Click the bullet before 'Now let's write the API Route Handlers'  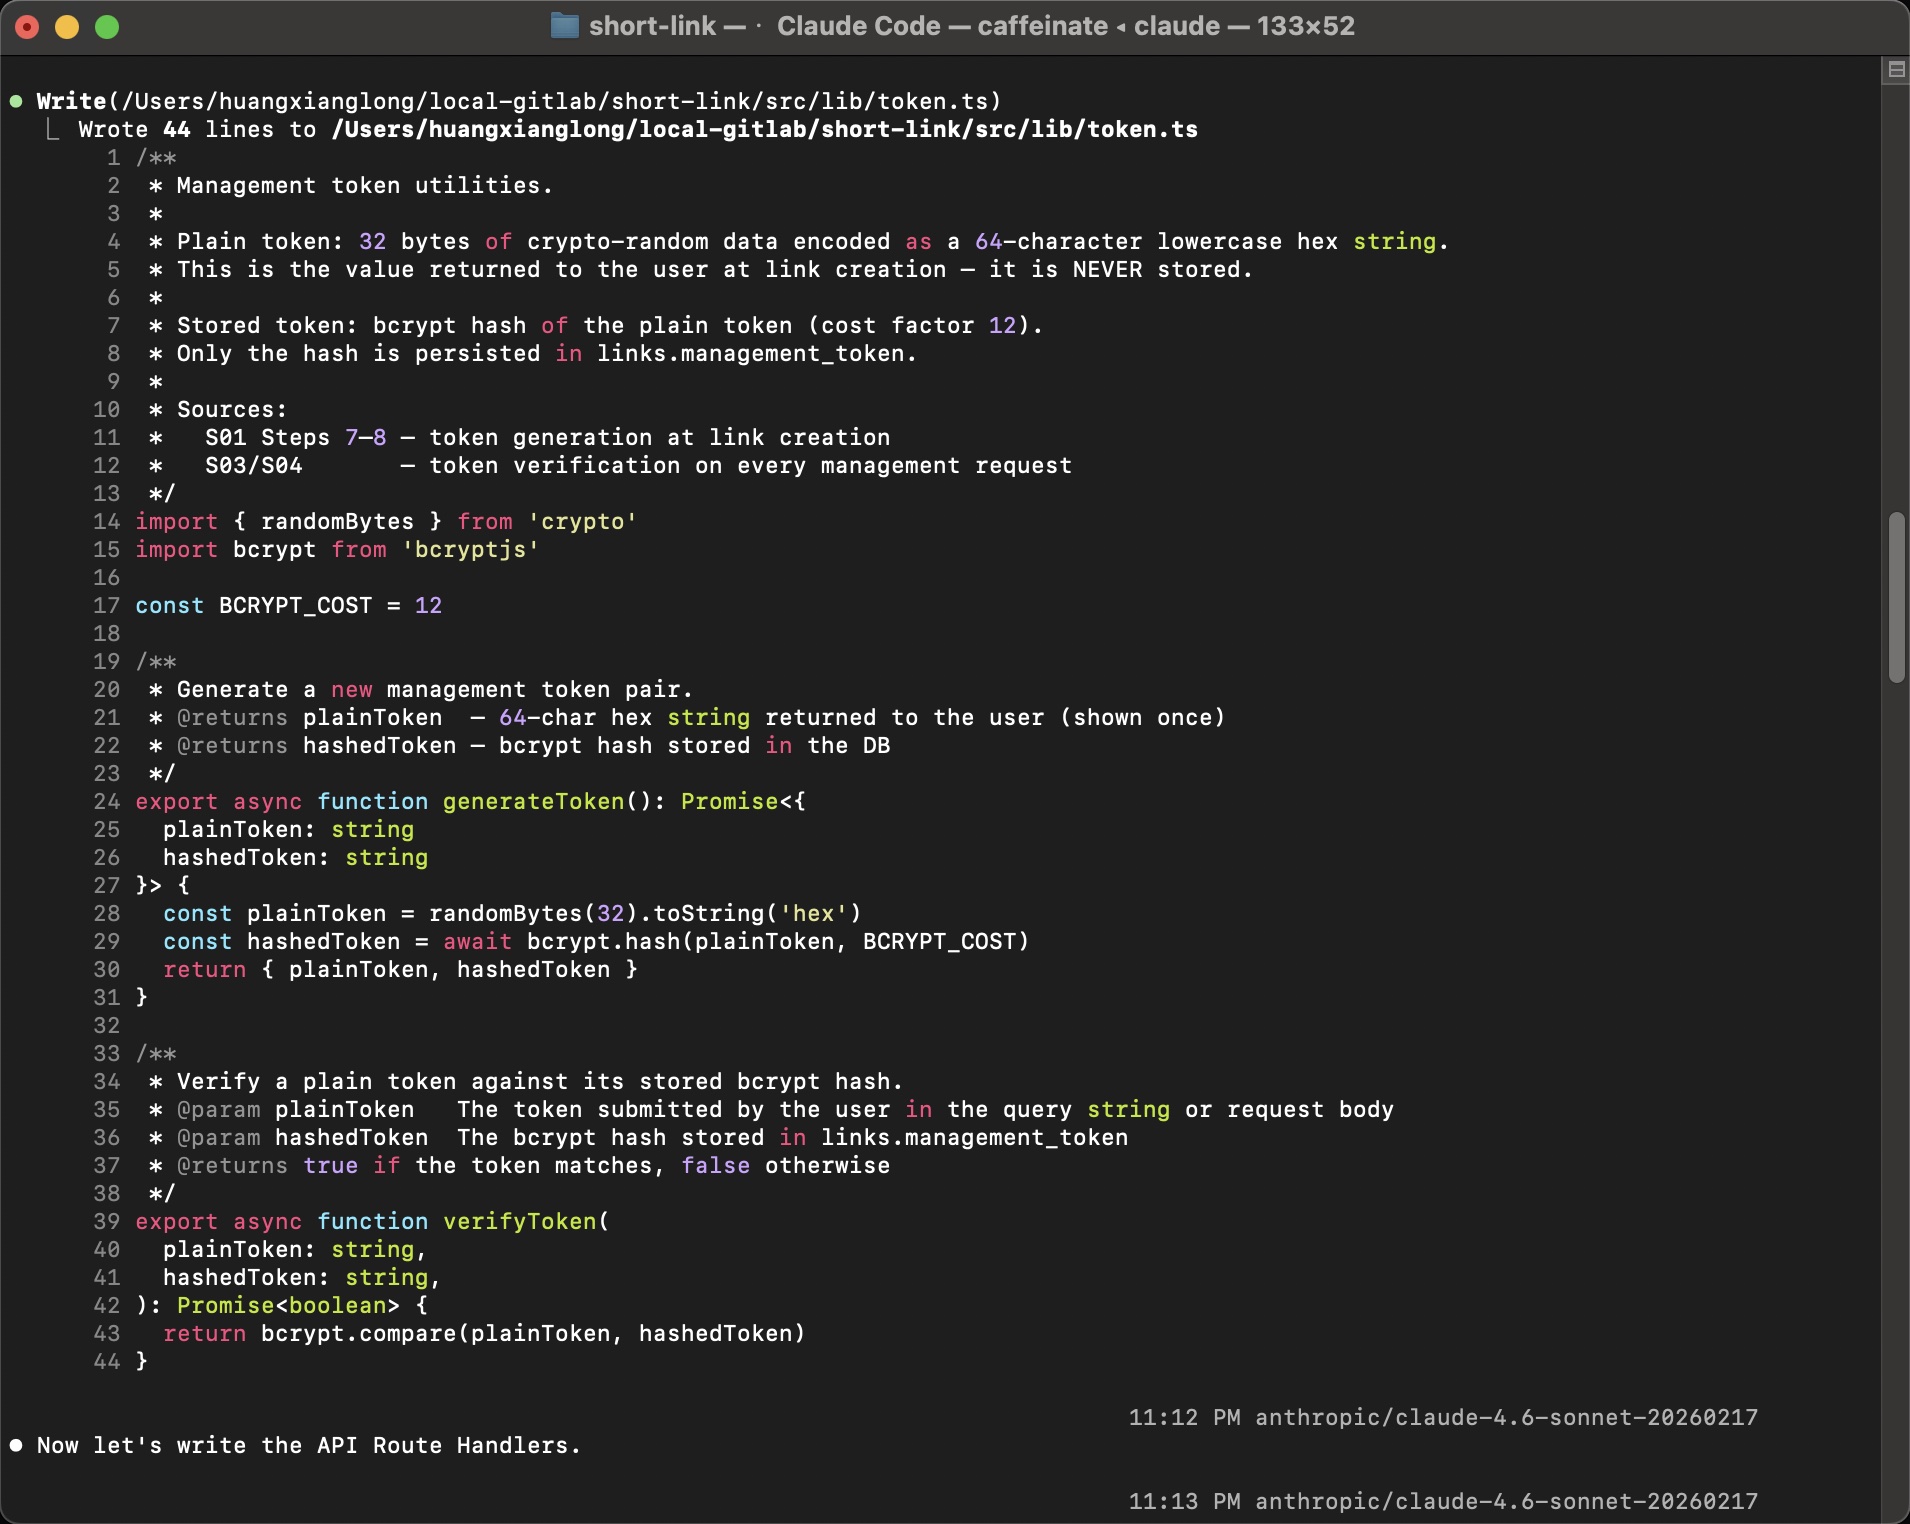(14, 1445)
